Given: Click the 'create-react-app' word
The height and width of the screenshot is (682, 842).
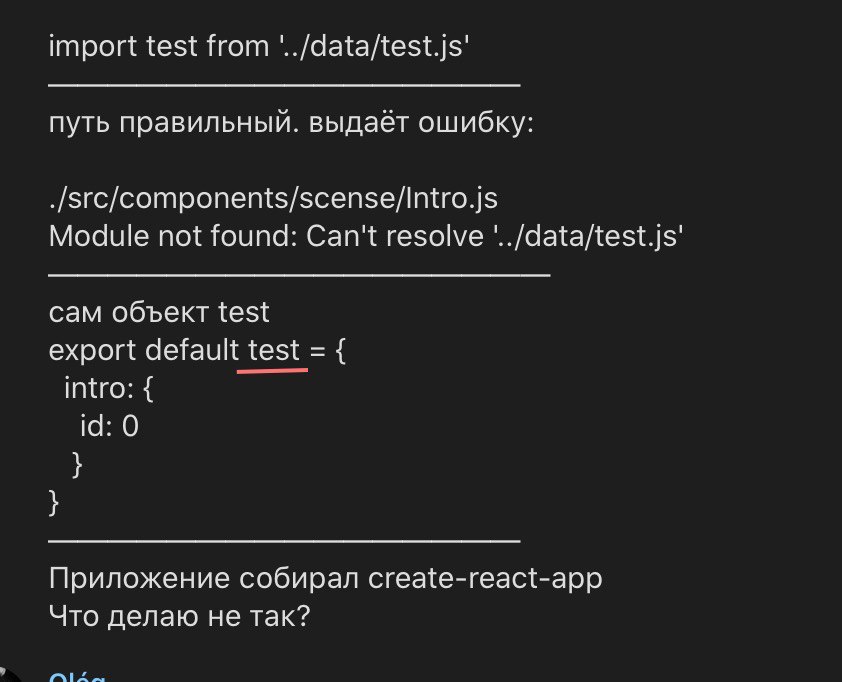Looking at the screenshot, I should 486,579.
